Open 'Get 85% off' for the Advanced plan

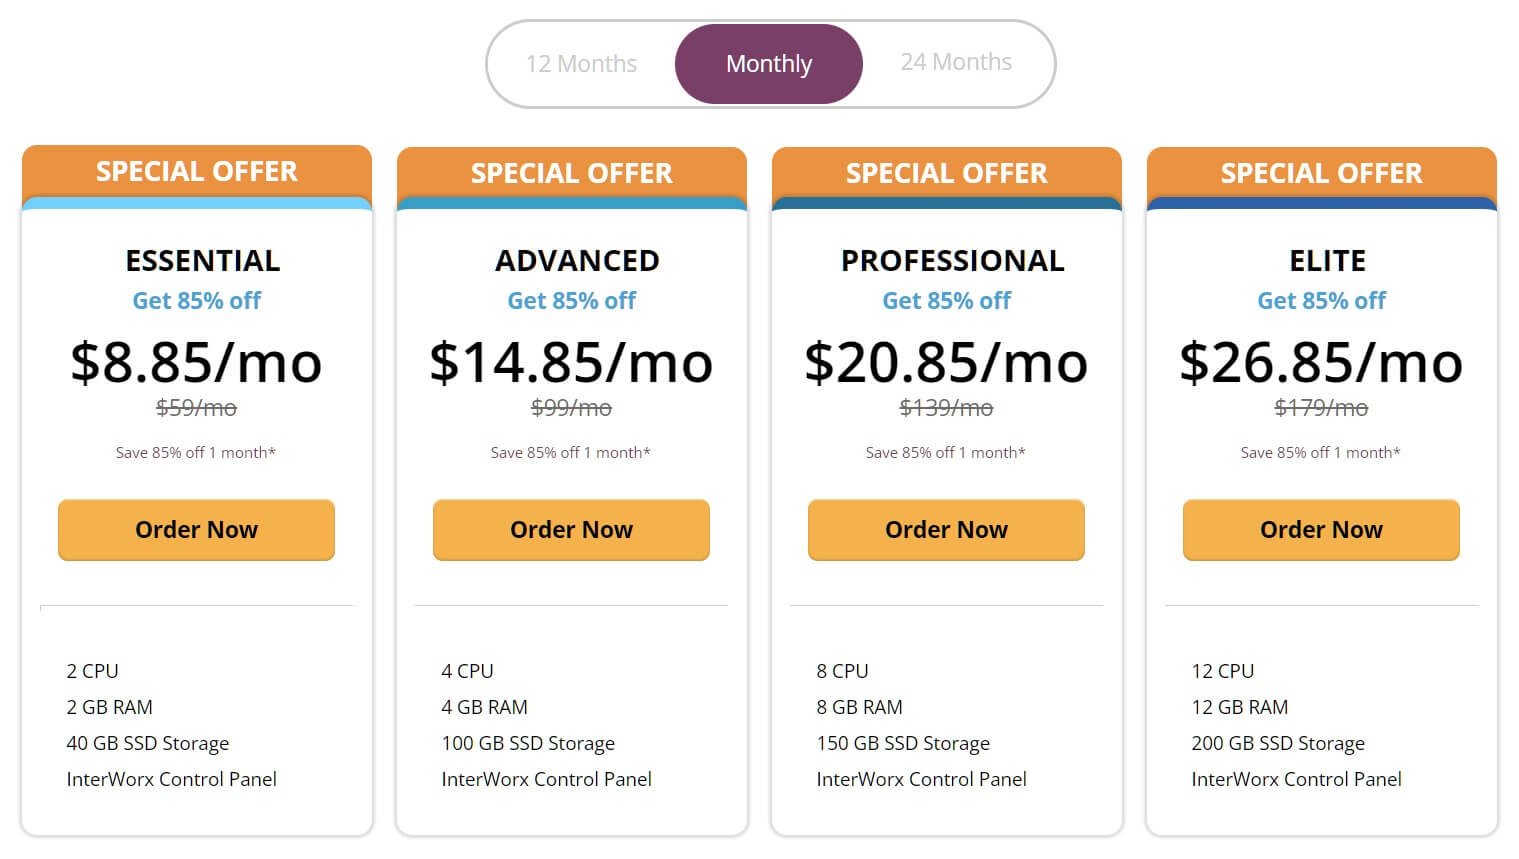[x=572, y=301]
